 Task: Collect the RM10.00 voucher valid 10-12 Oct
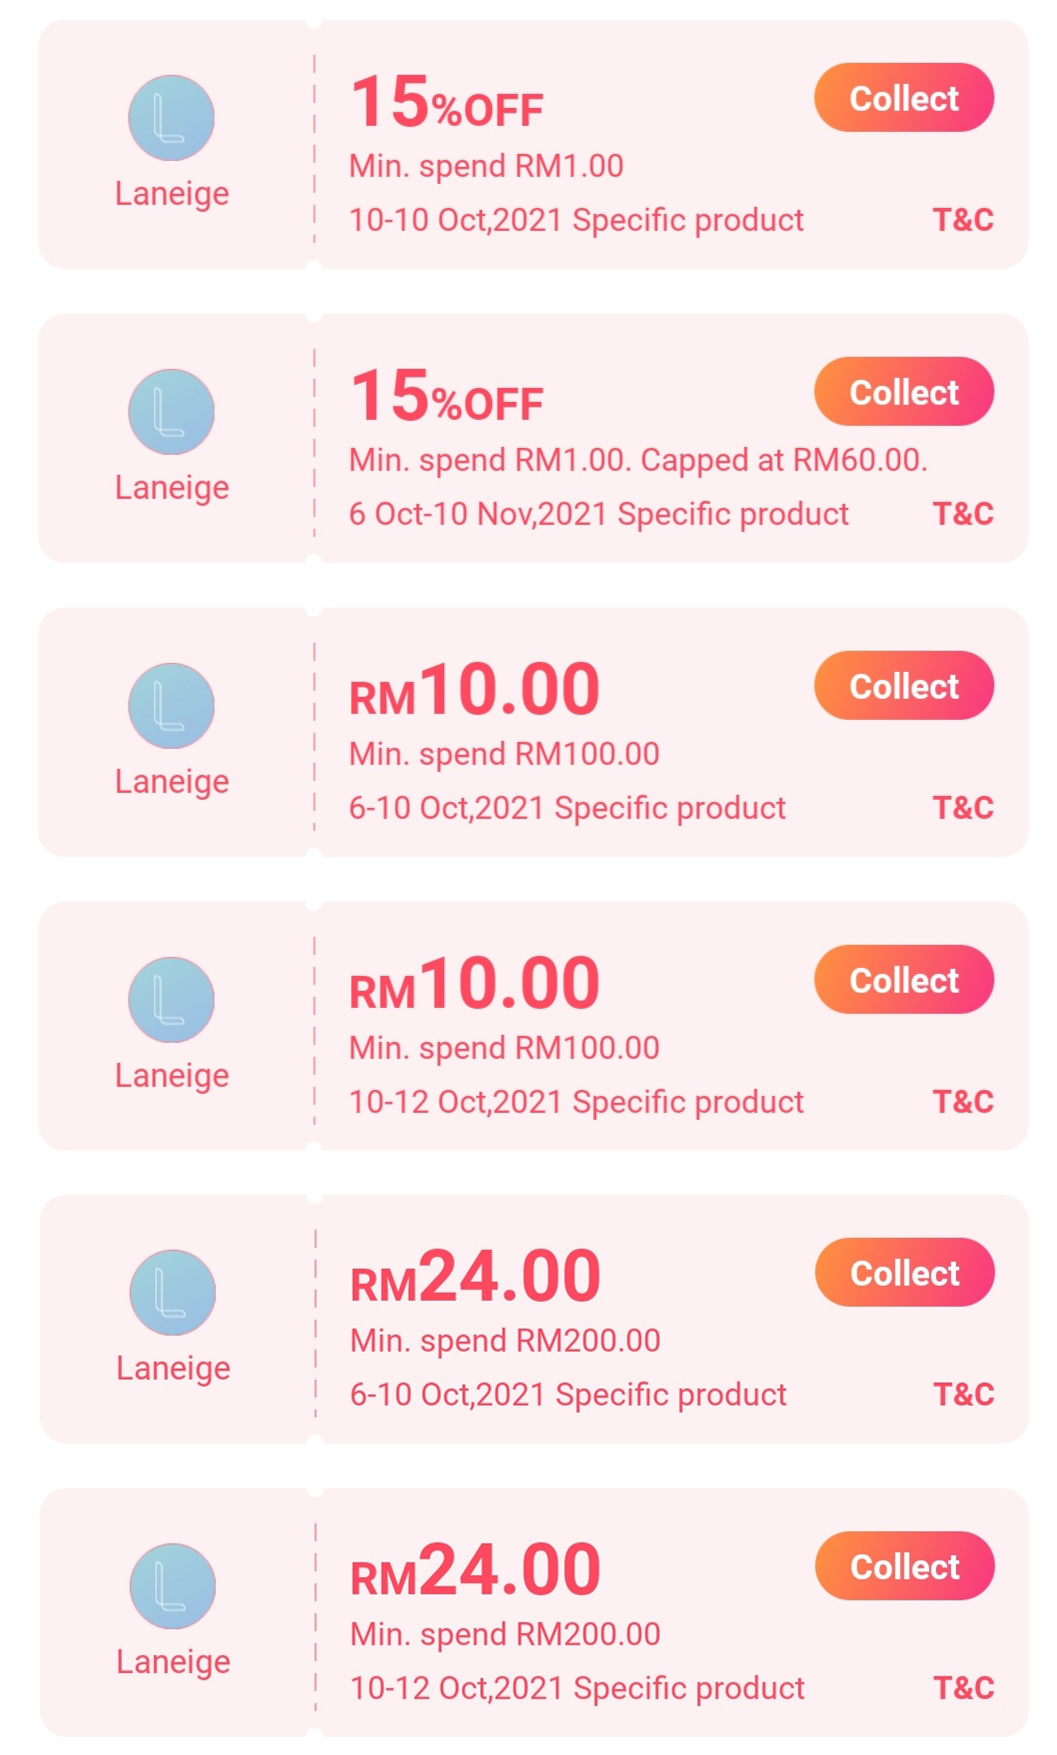(904, 980)
